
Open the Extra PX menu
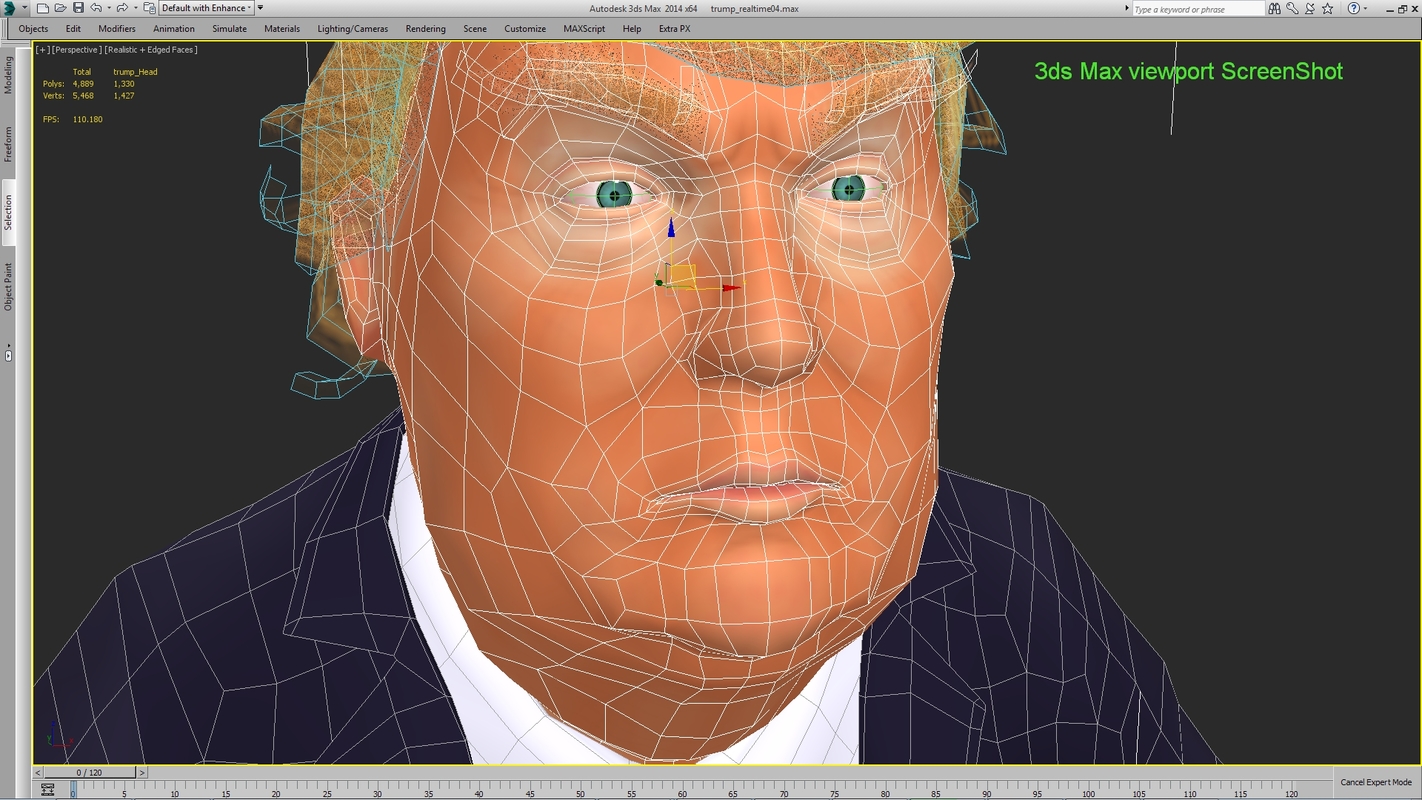click(674, 29)
